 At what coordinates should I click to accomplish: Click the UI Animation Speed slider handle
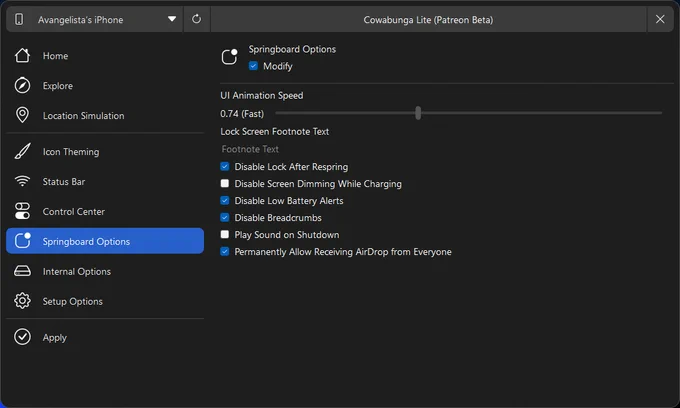(x=418, y=113)
